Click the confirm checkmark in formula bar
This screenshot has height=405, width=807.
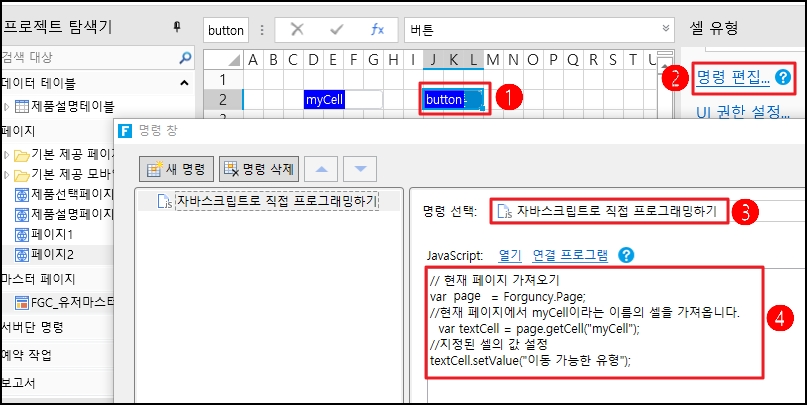pyautogui.click(x=337, y=29)
